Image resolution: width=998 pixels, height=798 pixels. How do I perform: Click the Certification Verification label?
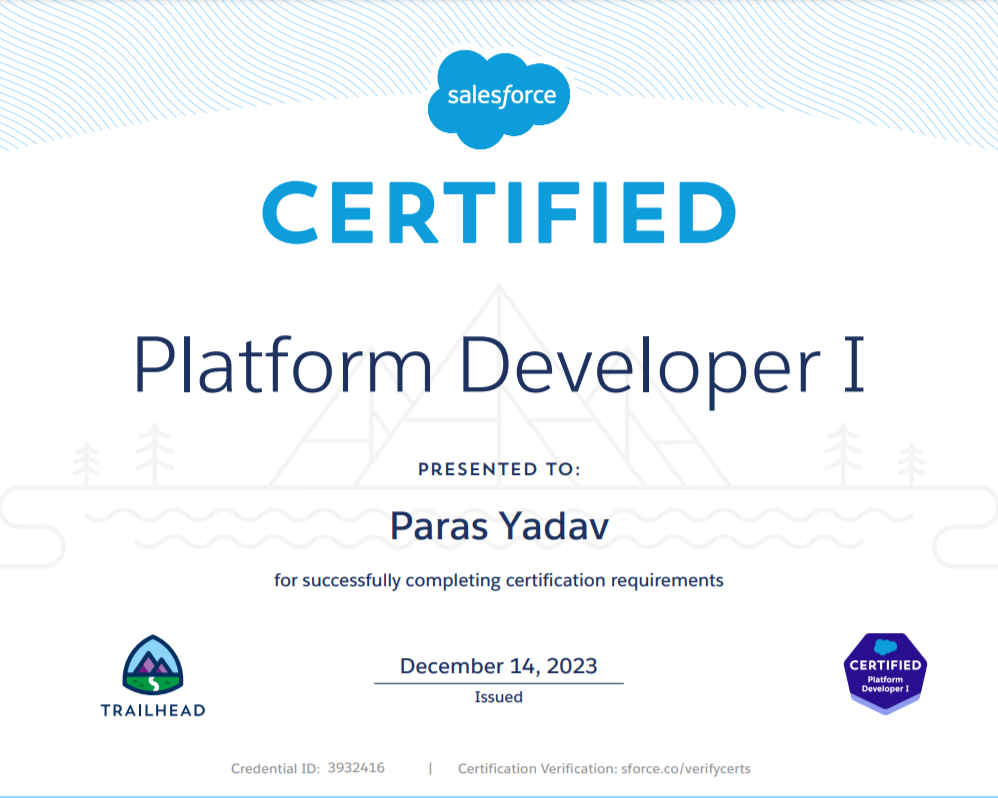537,769
